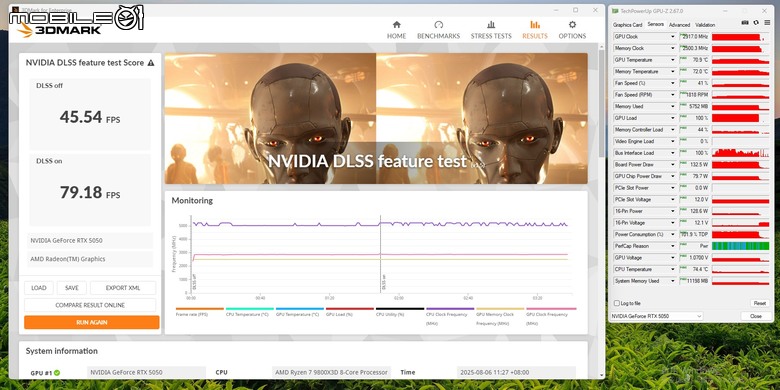
Task: Open the GPU Temperature sensor dropdown
Action: click(x=673, y=60)
